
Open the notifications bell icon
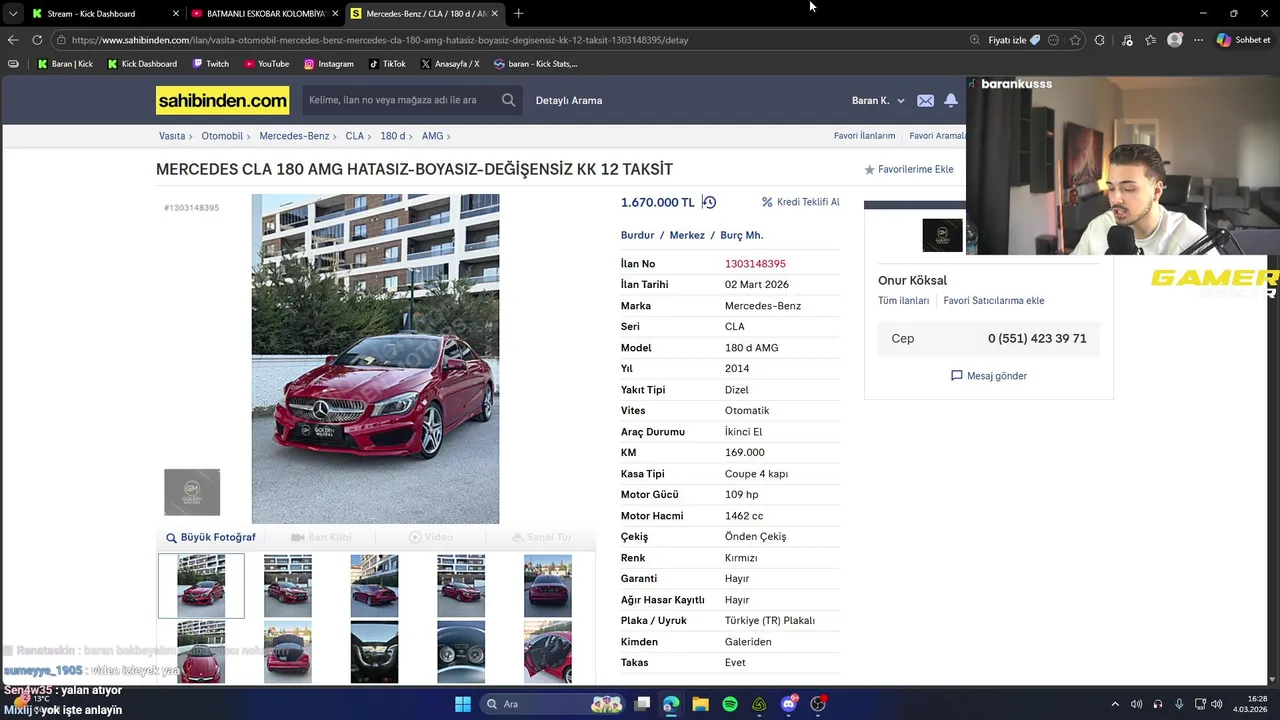click(x=951, y=100)
